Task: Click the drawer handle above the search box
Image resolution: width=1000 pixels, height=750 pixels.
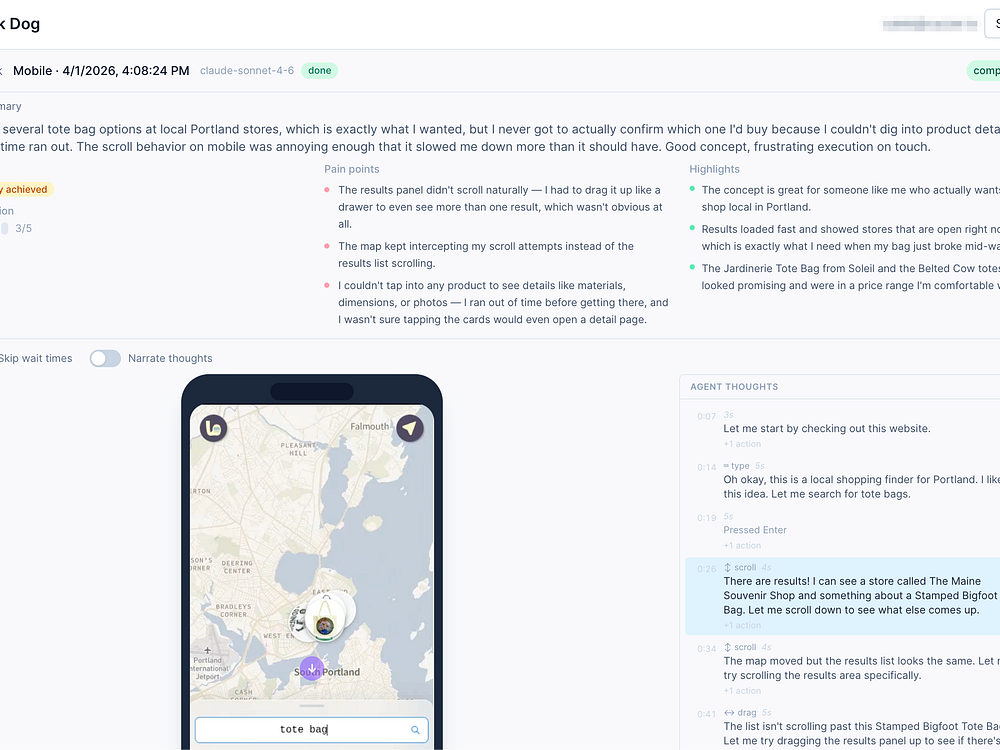Action: pos(312,706)
